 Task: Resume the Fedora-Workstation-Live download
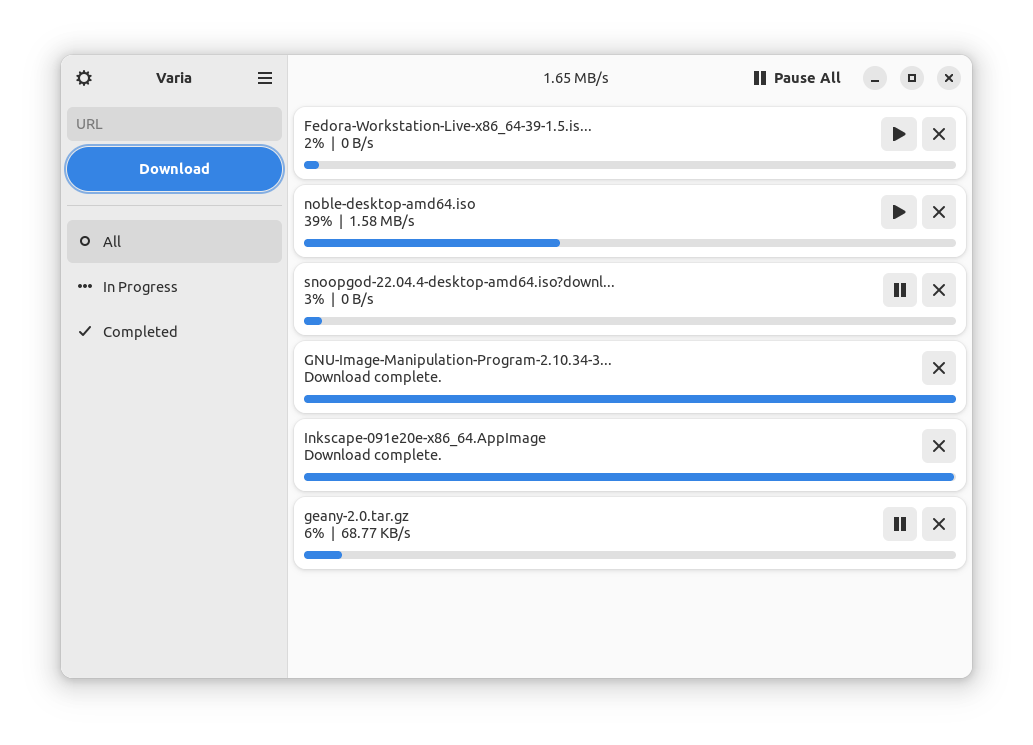click(x=898, y=133)
